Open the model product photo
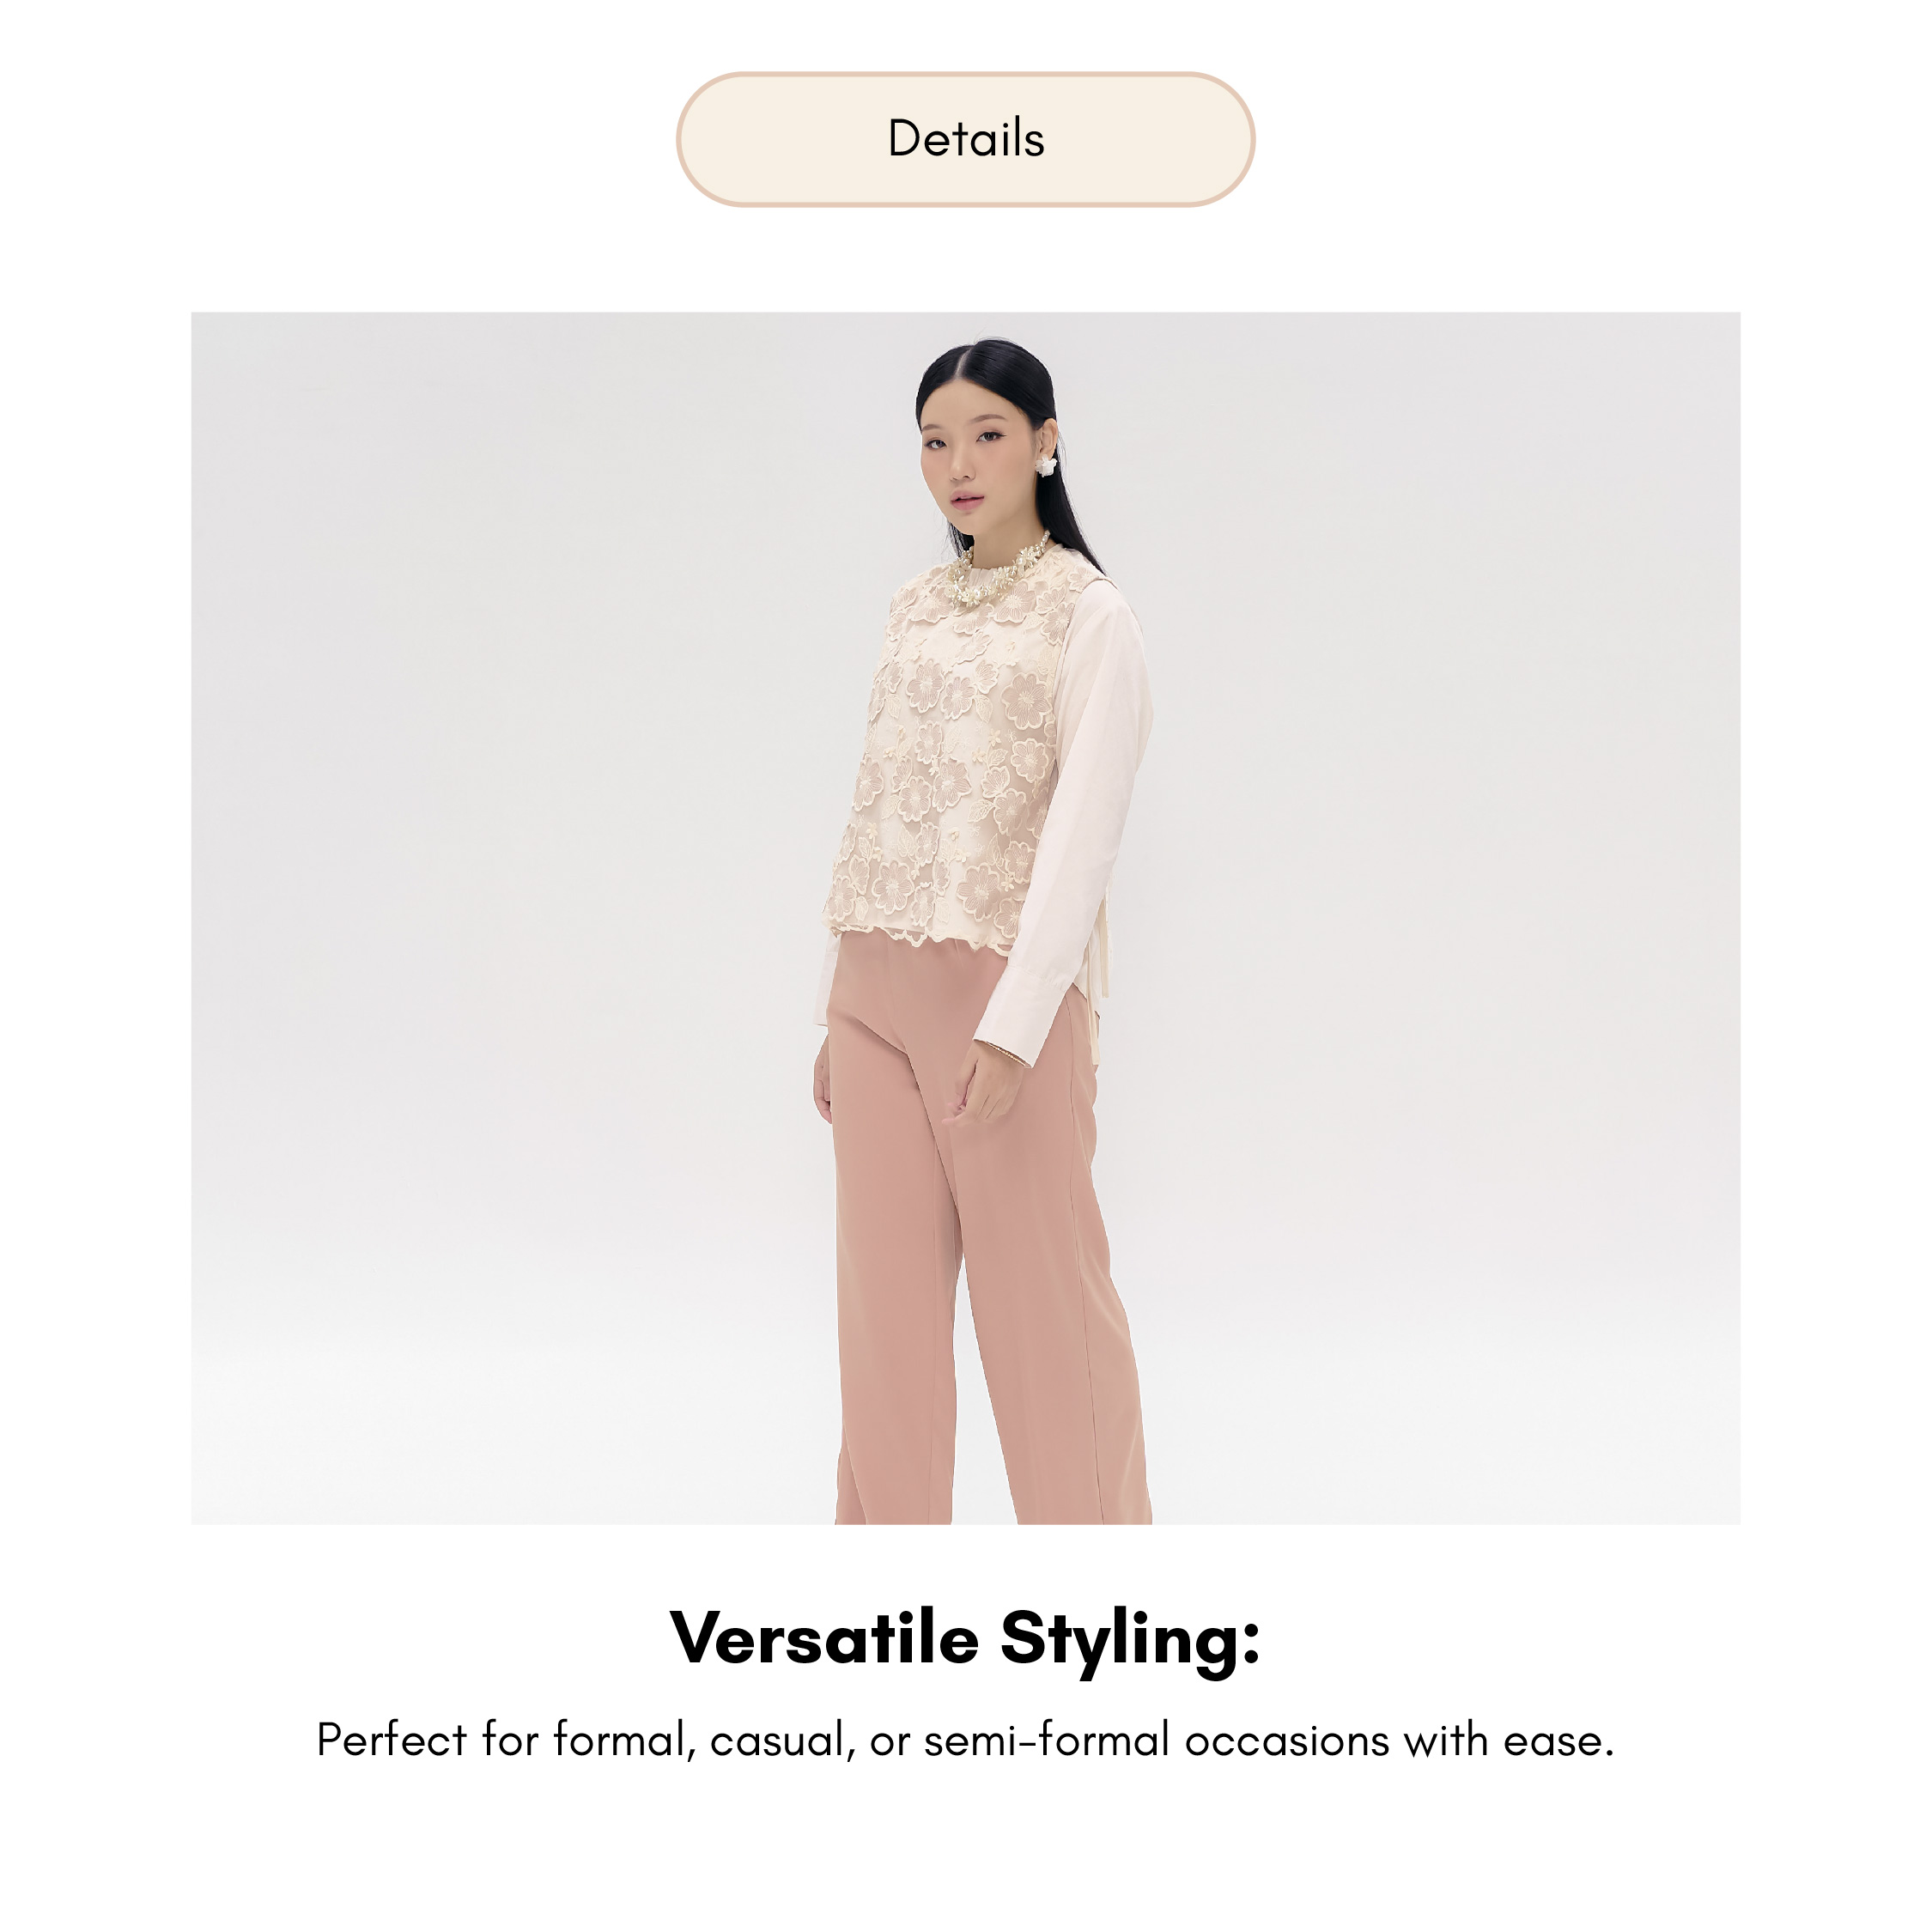Image resolution: width=1932 pixels, height=1932 pixels. click(965, 917)
